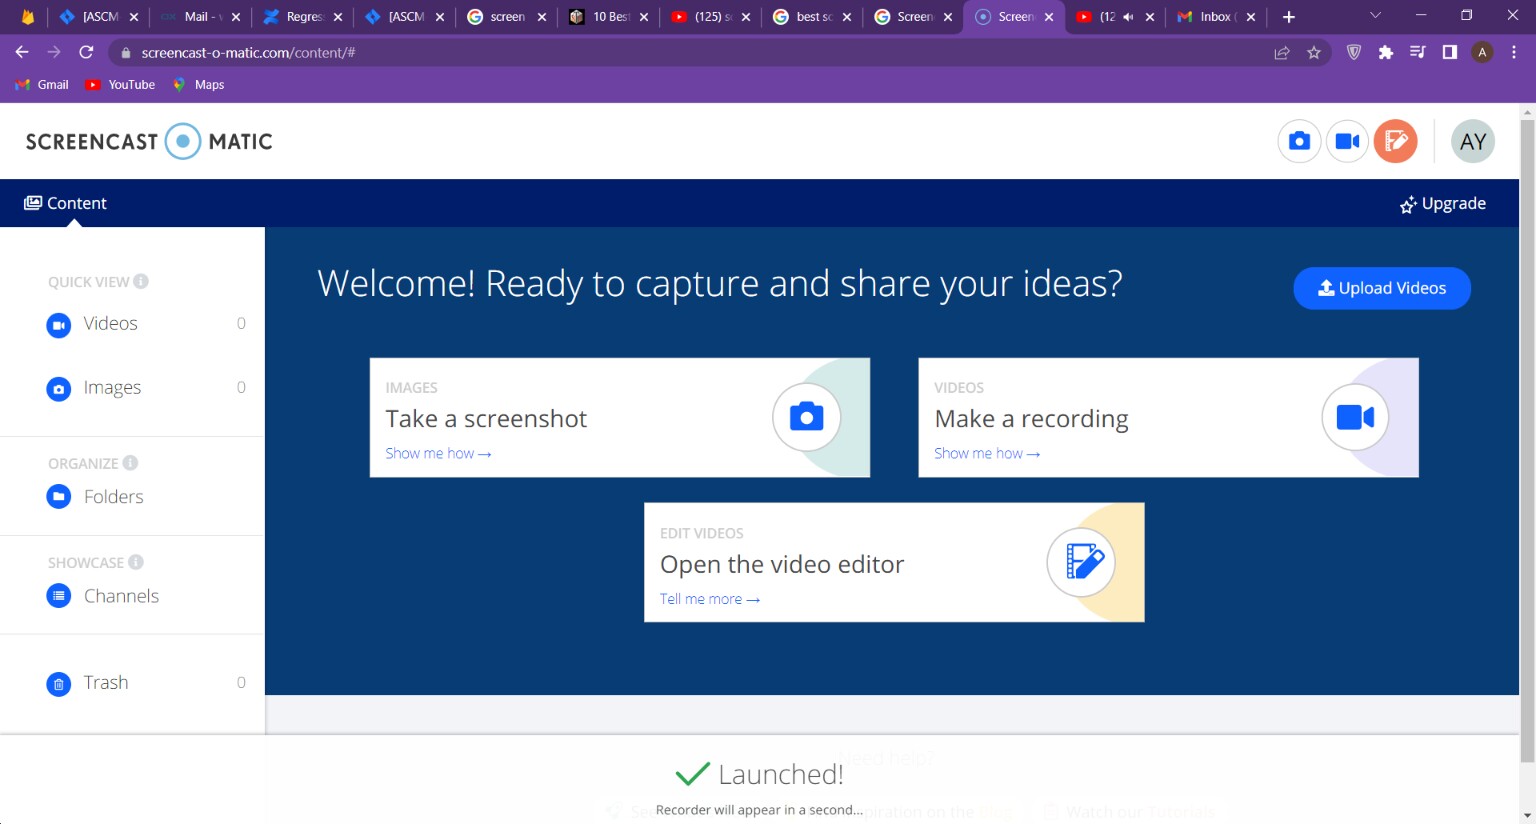Screen dimensions: 1536x824
Task: Click the camera icon on the screenshot card
Action: pos(806,417)
